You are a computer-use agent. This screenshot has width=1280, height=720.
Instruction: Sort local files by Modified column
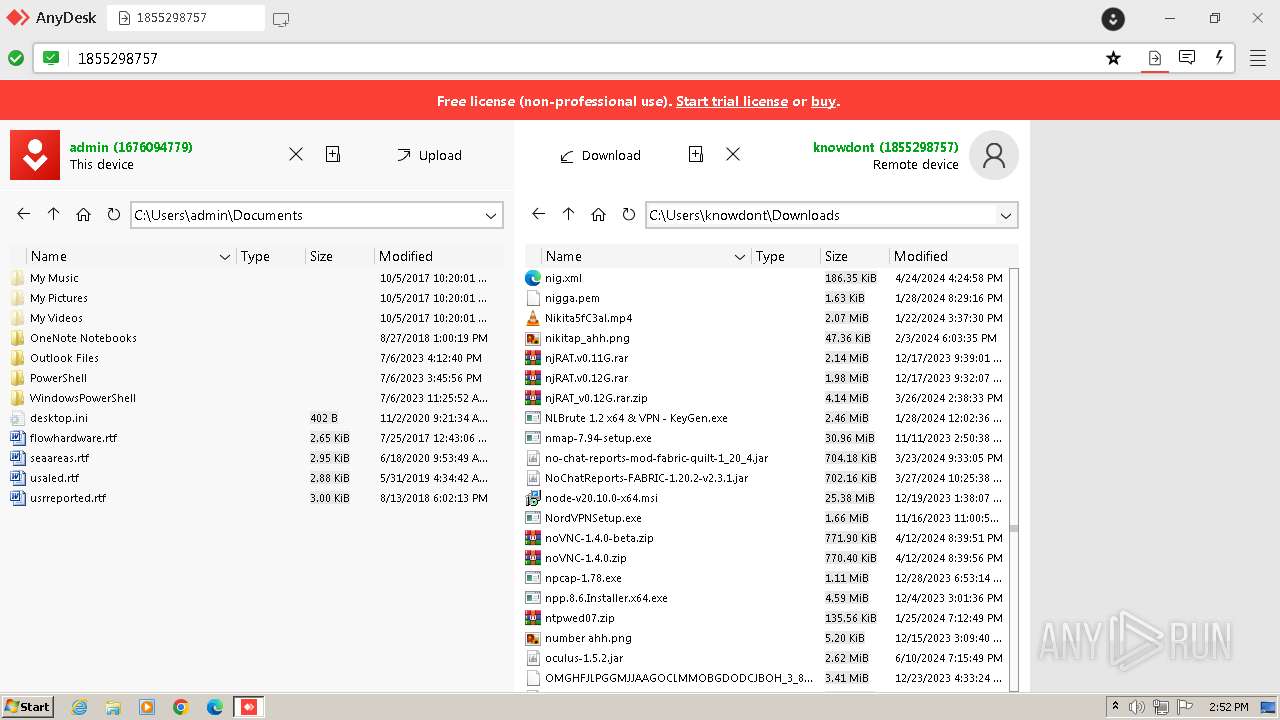click(406, 256)
